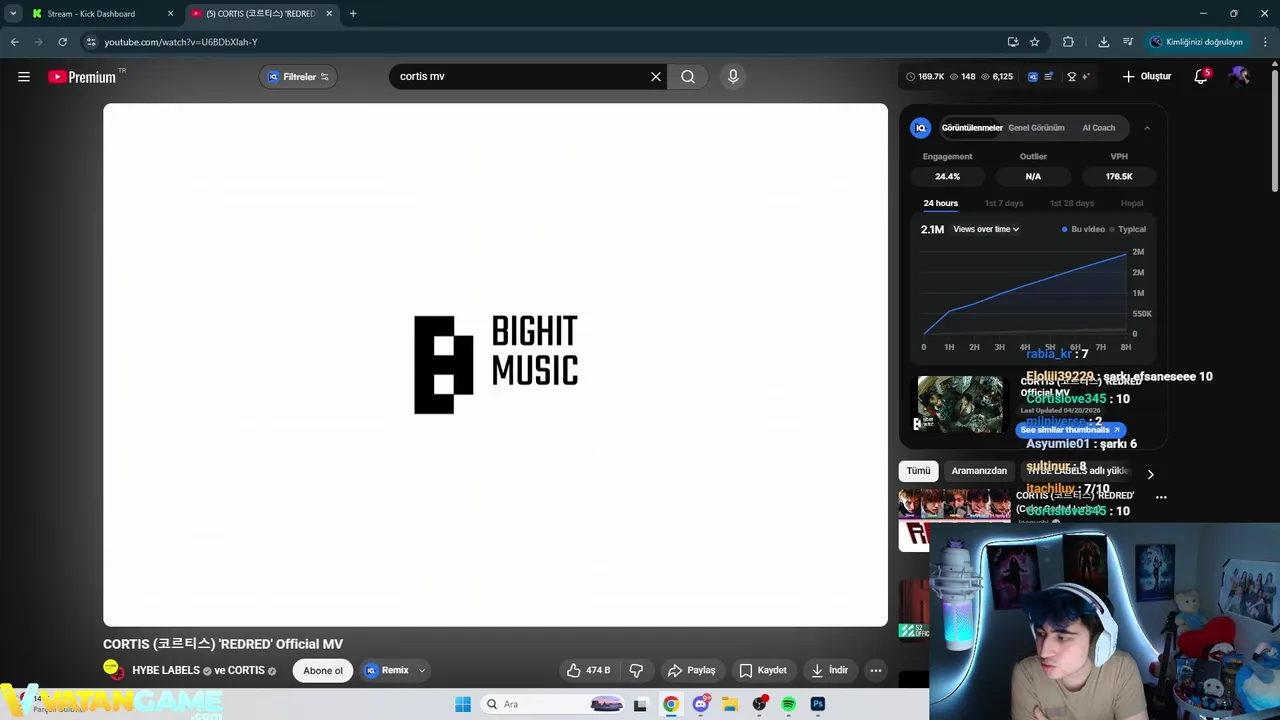Click the HYBE LABELS channel avatar
The height and width of the screenshot is (720, 1280).
(x=113, y=670)
